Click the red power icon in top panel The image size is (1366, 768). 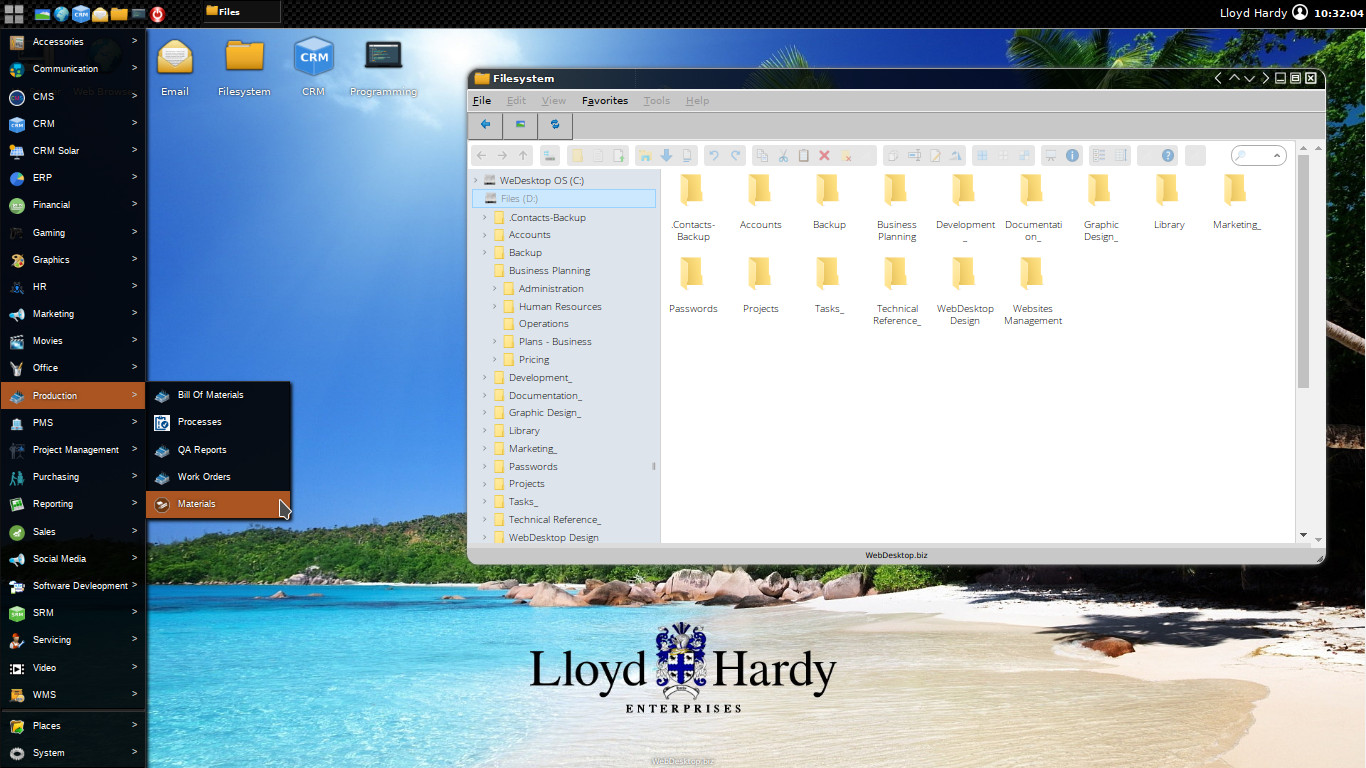157,14
